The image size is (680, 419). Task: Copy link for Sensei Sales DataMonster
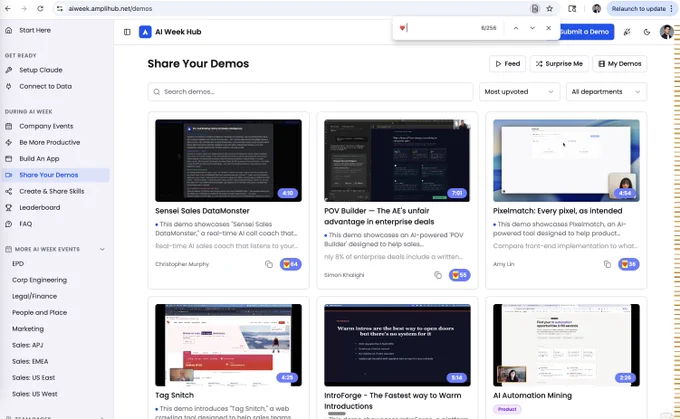[x=269, y=264]
